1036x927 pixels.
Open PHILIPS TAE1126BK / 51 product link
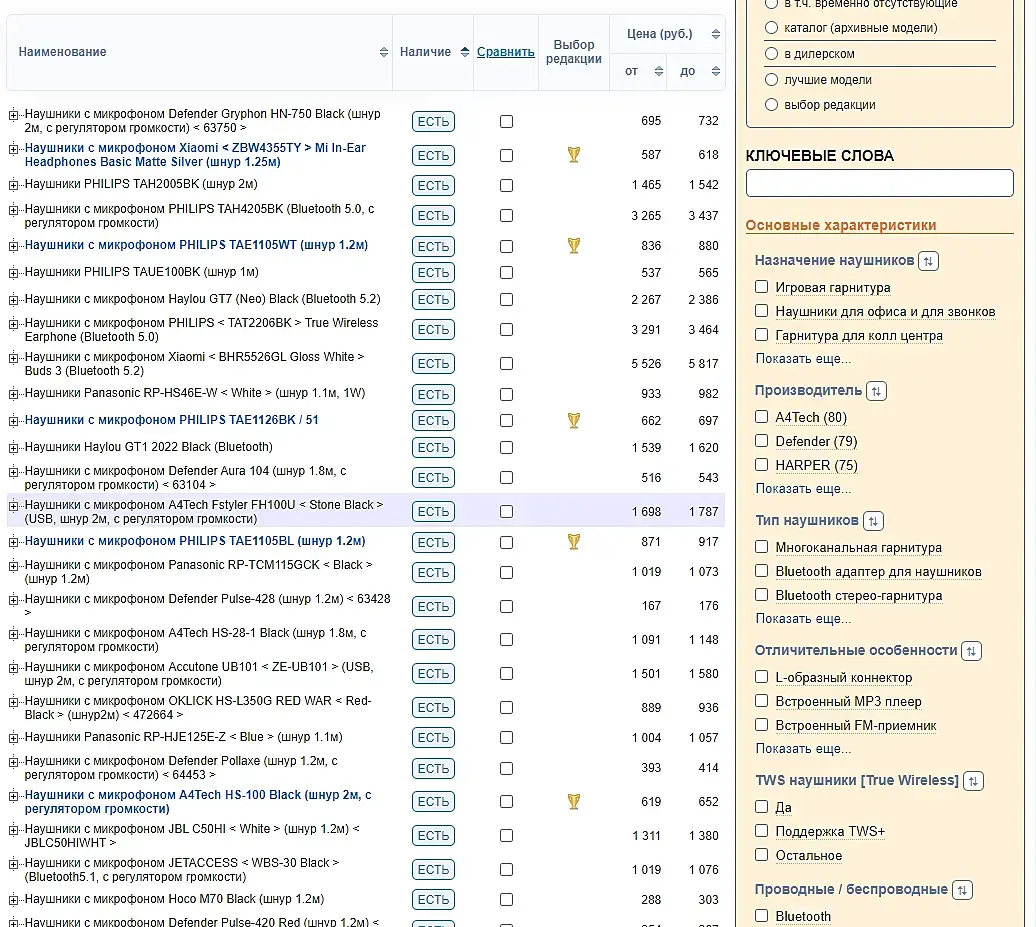pyautogui.click(x=171, y=420)
